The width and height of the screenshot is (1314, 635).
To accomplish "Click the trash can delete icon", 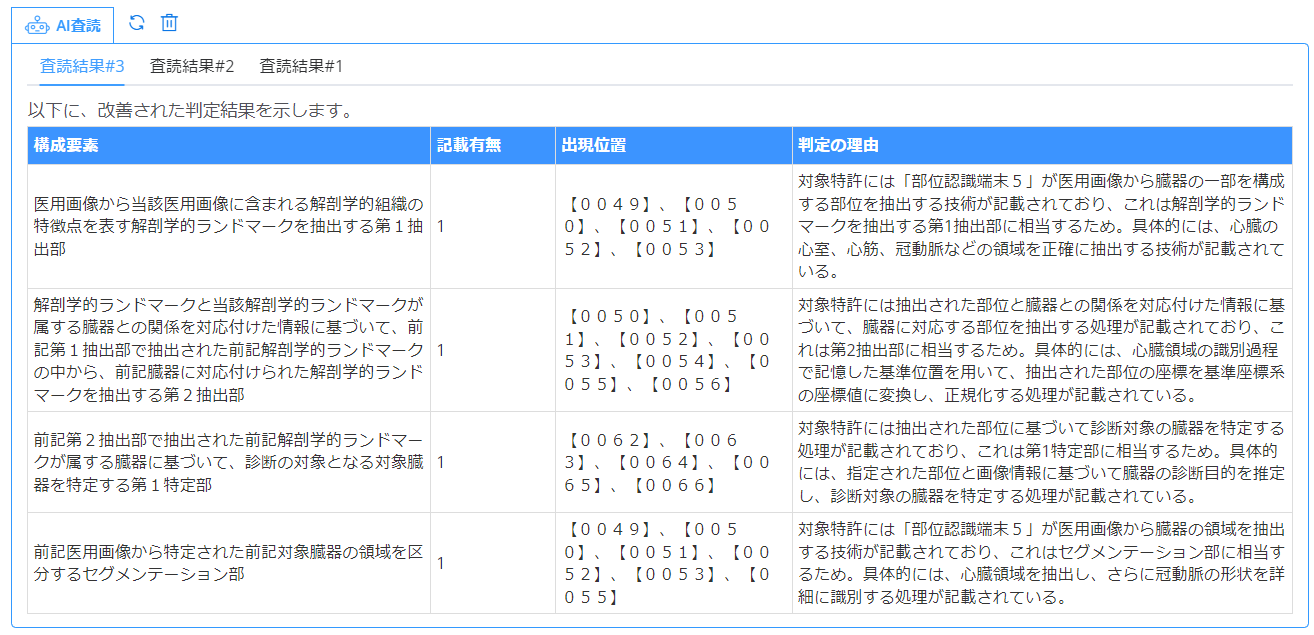I will tap(170, 23).
